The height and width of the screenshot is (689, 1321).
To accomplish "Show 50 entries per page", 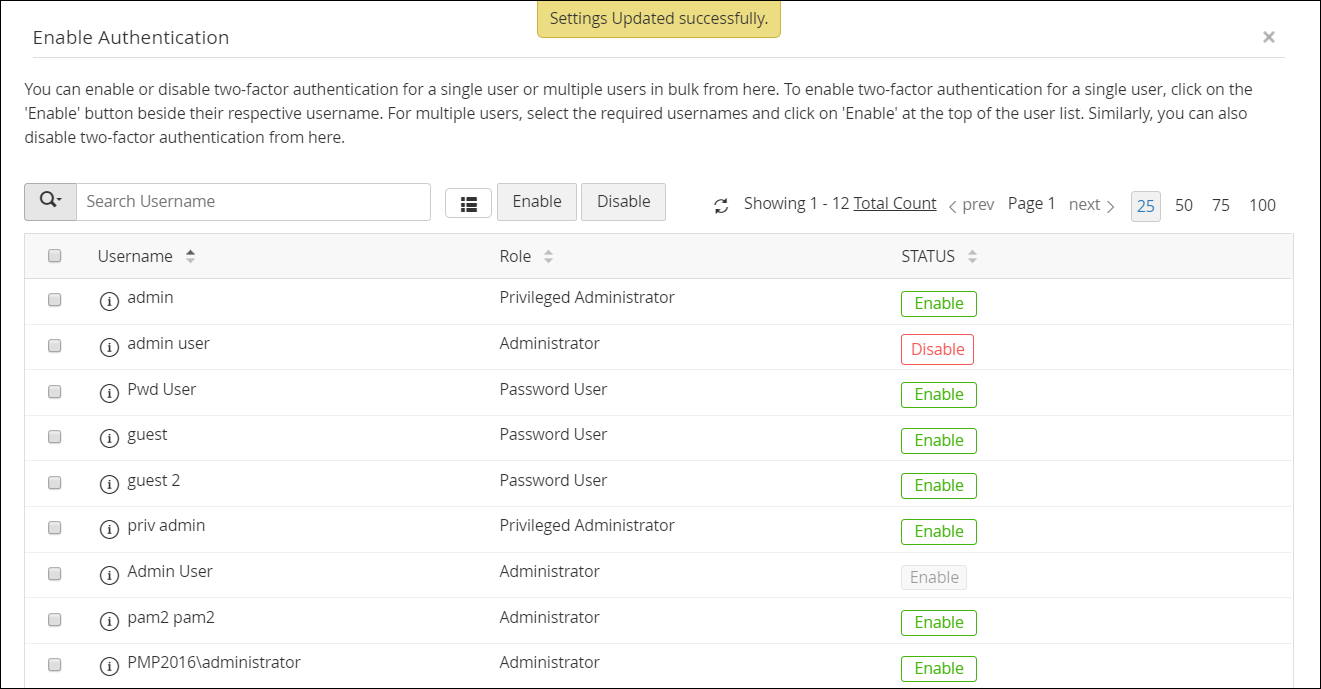I will pyautogui.click(x=1183, y=205).
